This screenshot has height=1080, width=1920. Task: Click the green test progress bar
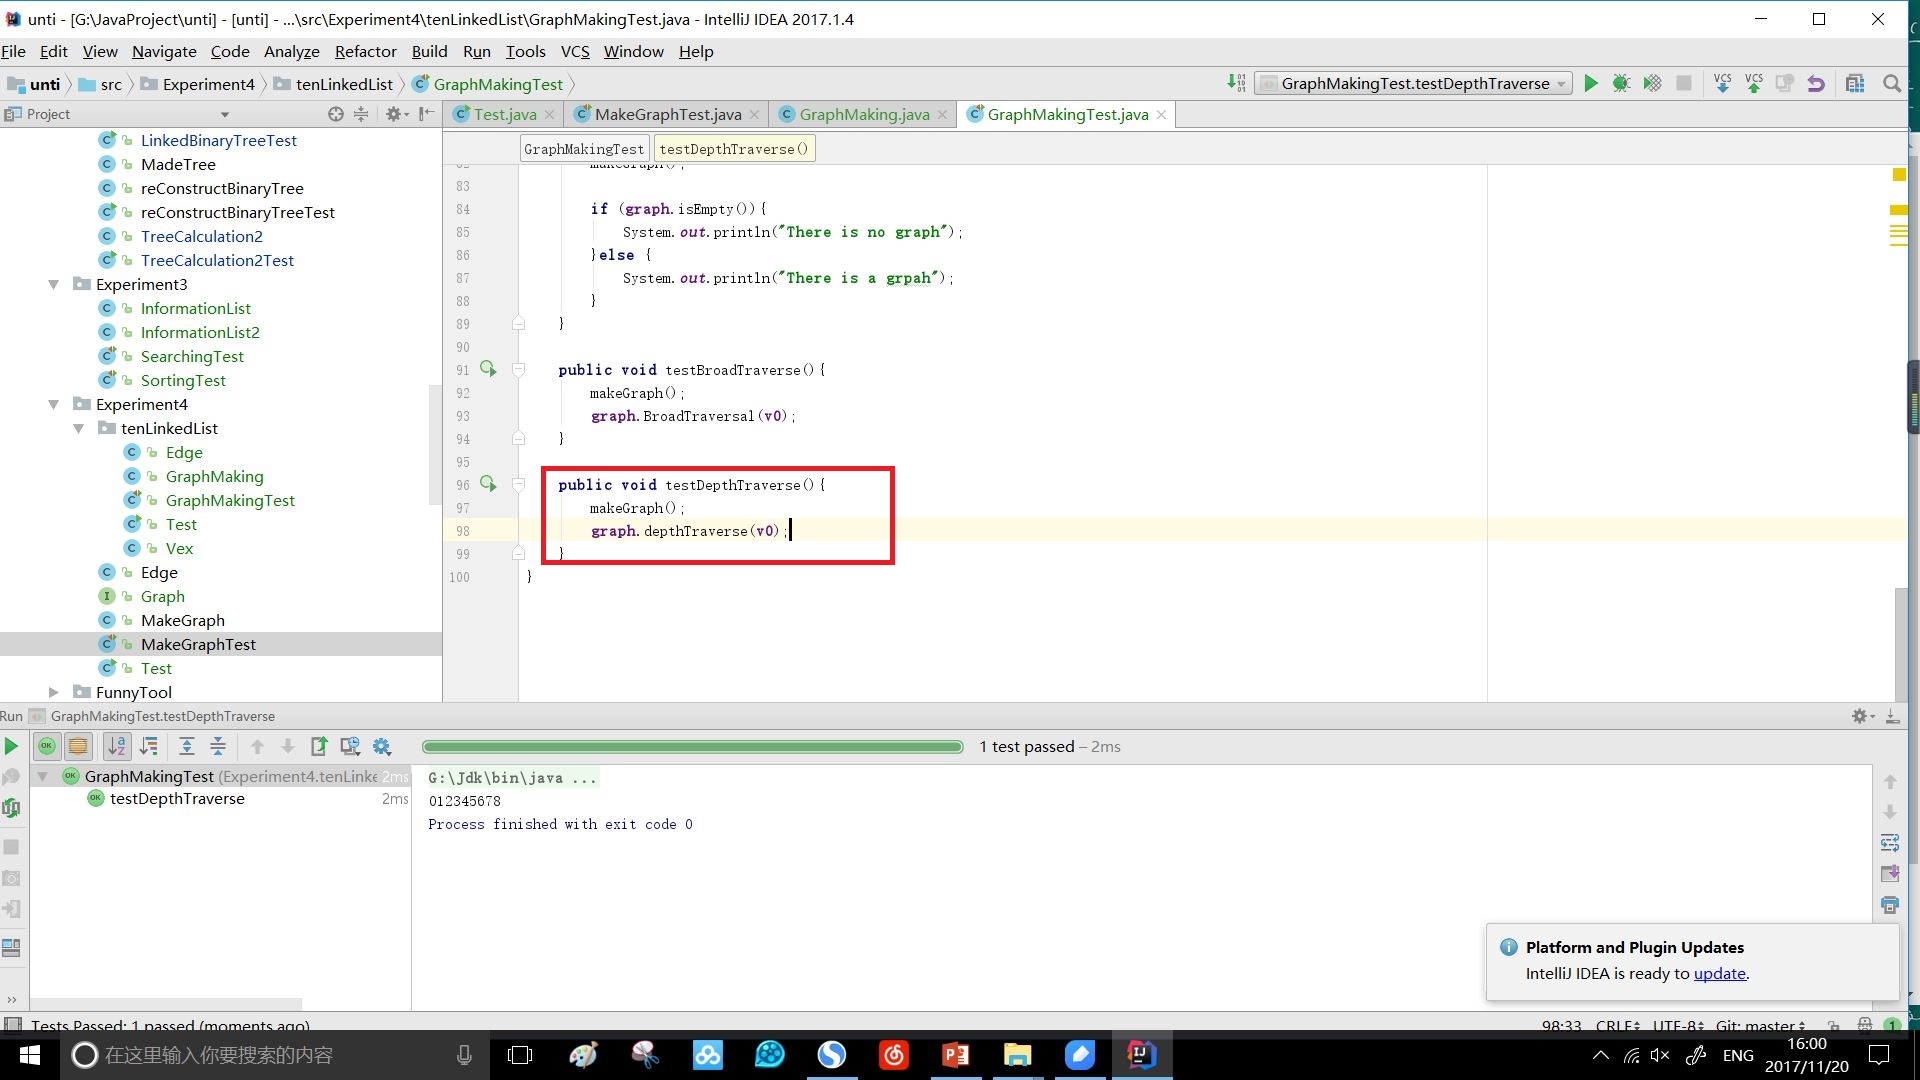tap(692, 746)
